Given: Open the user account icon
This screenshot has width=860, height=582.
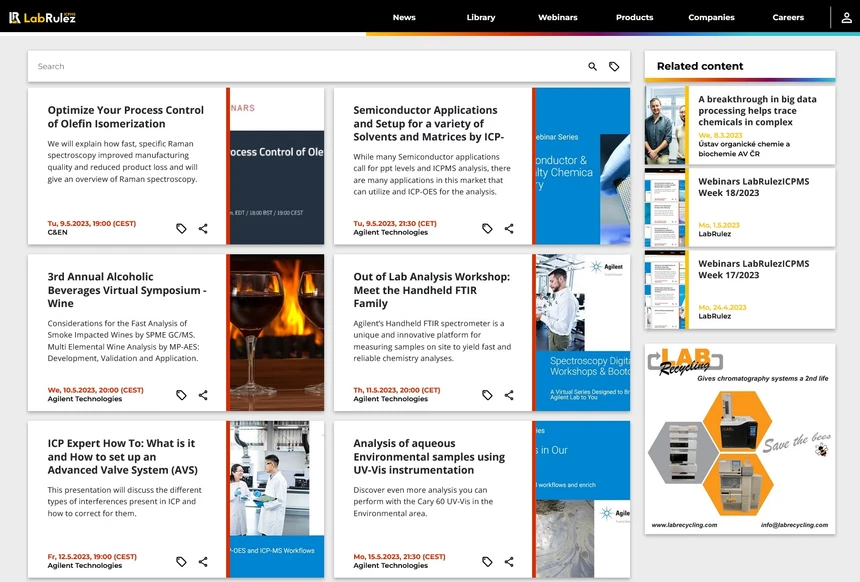Looking at the screenshot, I should click(x=846, y=18).
